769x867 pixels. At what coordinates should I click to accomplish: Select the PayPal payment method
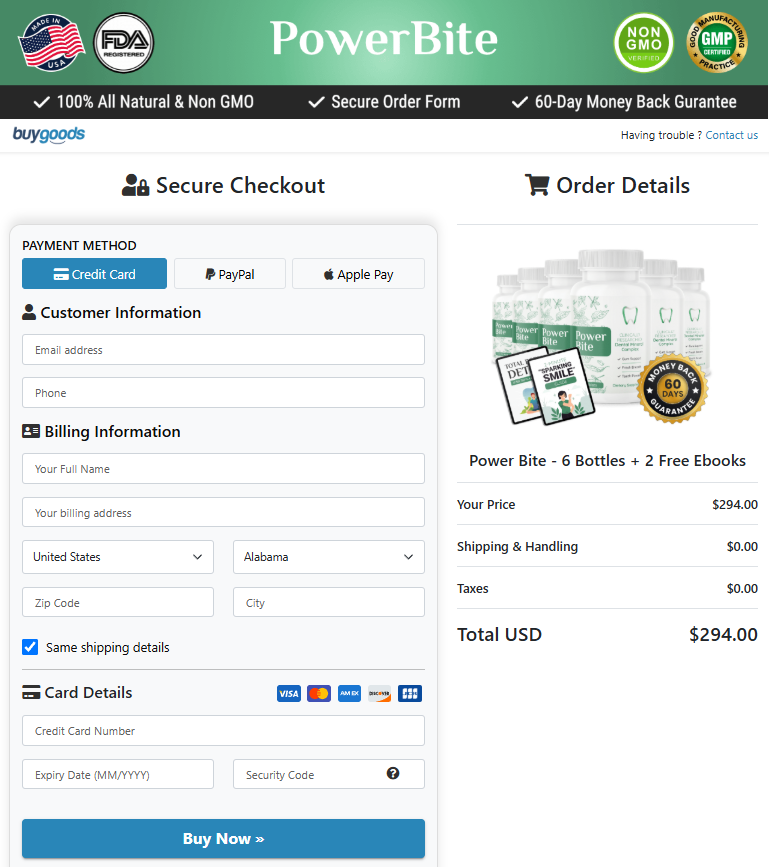229,273
